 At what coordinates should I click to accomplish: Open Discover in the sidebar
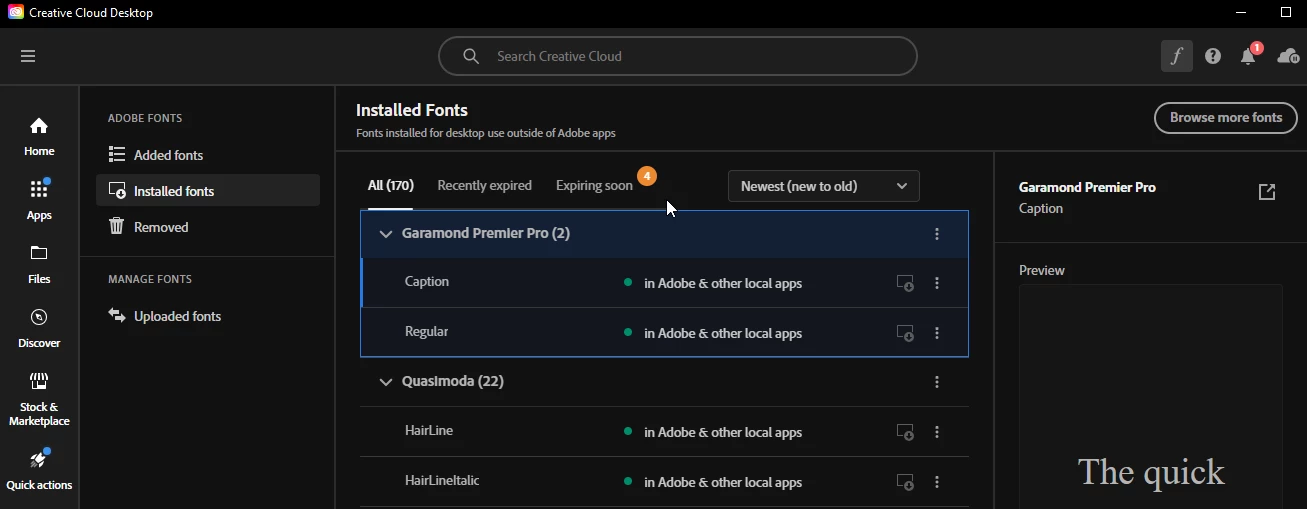[x=39, y=328]
